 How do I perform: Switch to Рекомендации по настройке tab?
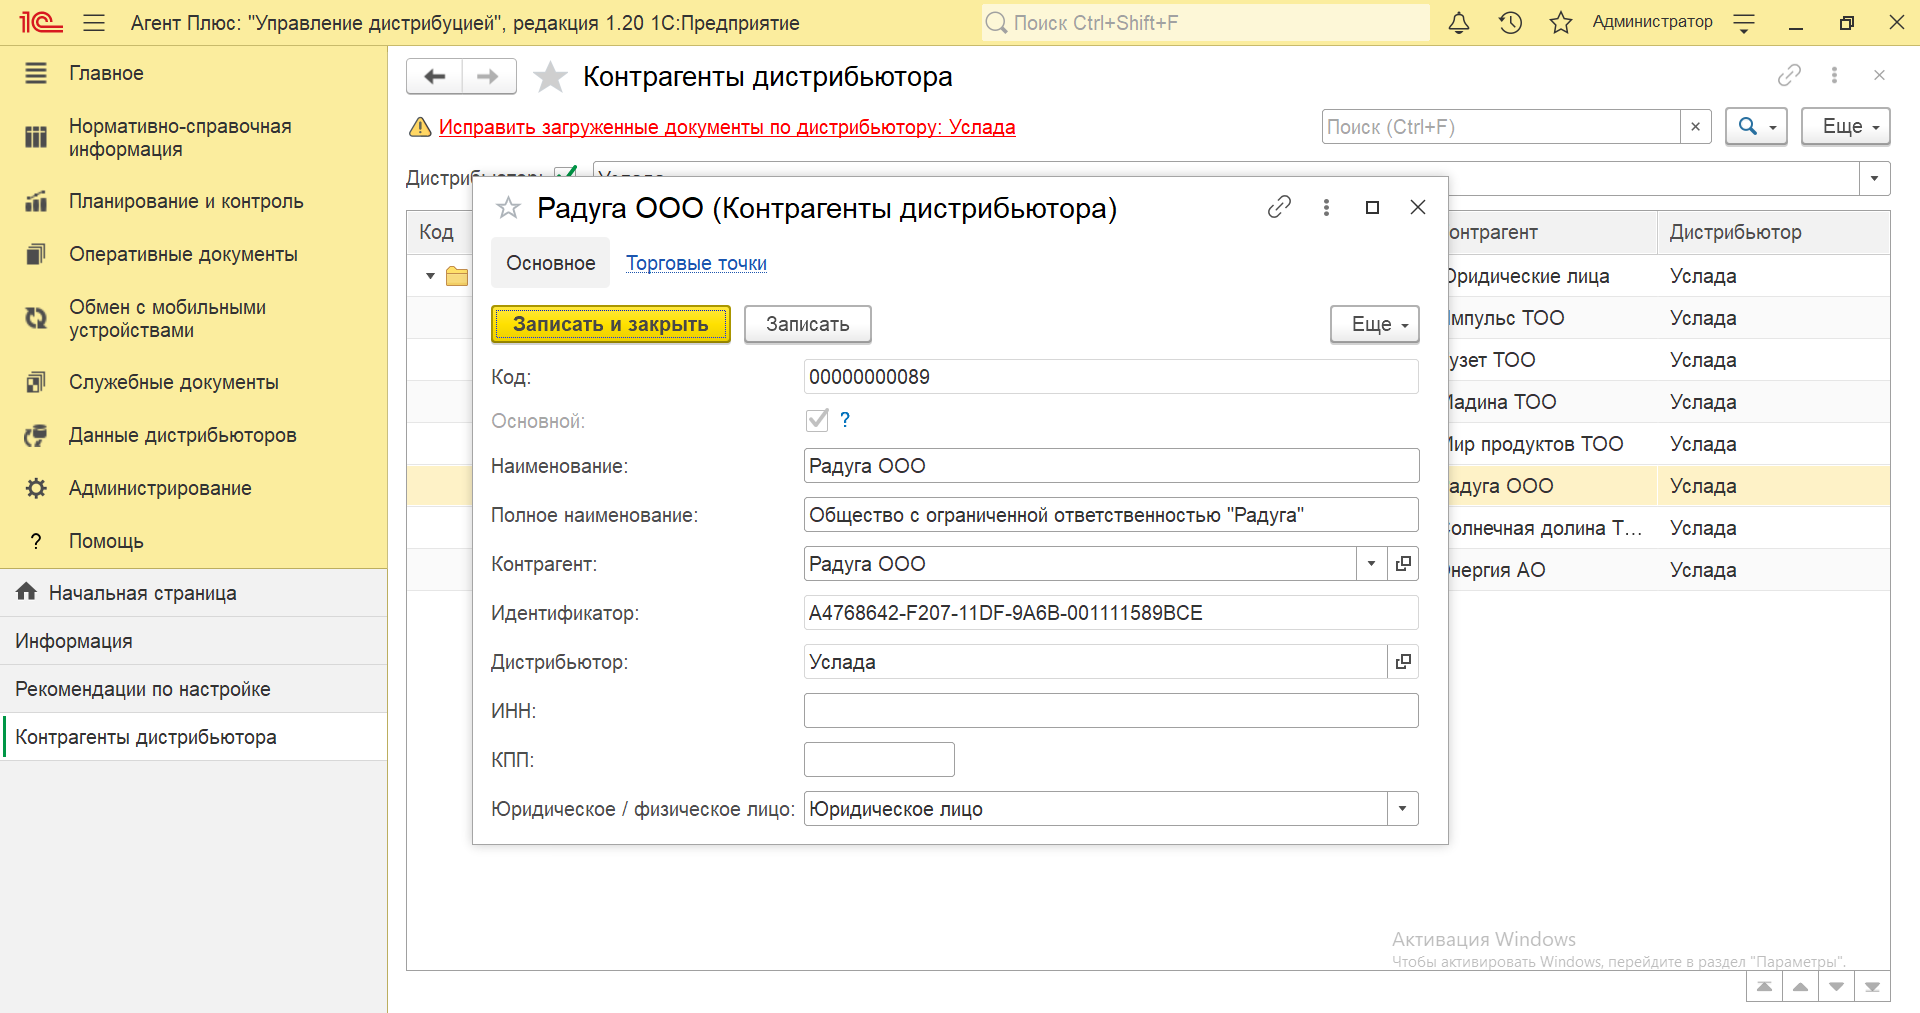tap(193, 689)
